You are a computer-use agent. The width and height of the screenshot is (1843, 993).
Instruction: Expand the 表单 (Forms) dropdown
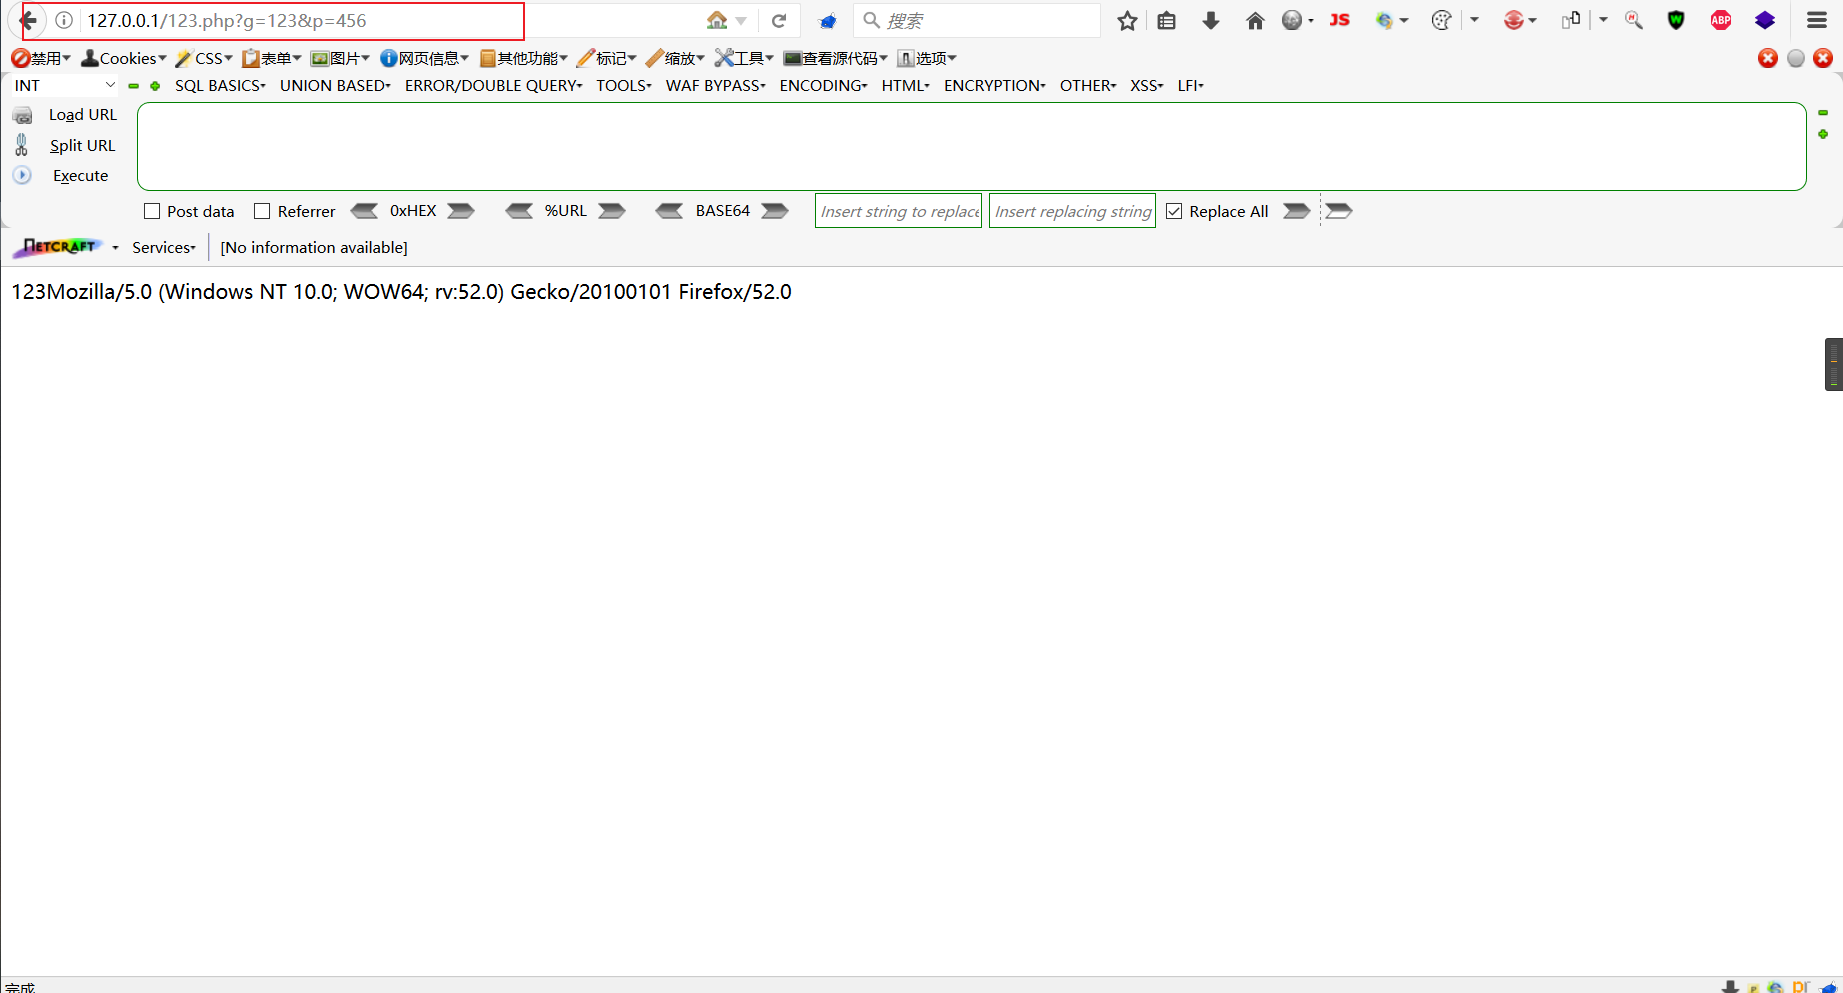coord(272,58)
